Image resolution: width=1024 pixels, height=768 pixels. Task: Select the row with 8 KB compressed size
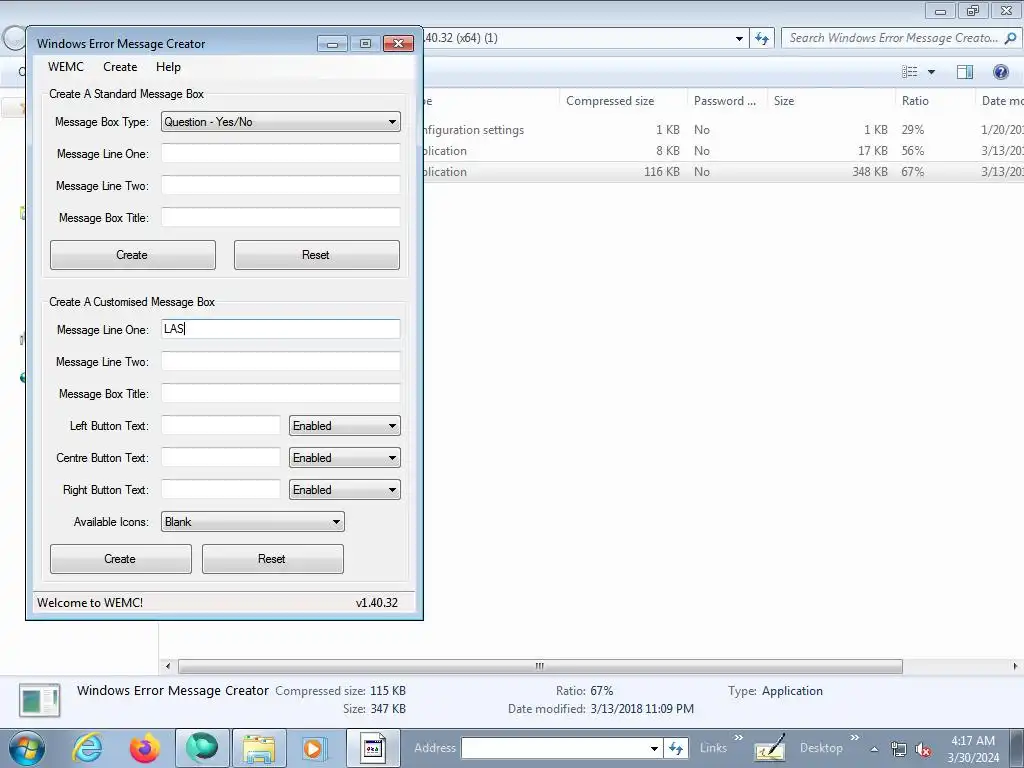tap(724, 151)
